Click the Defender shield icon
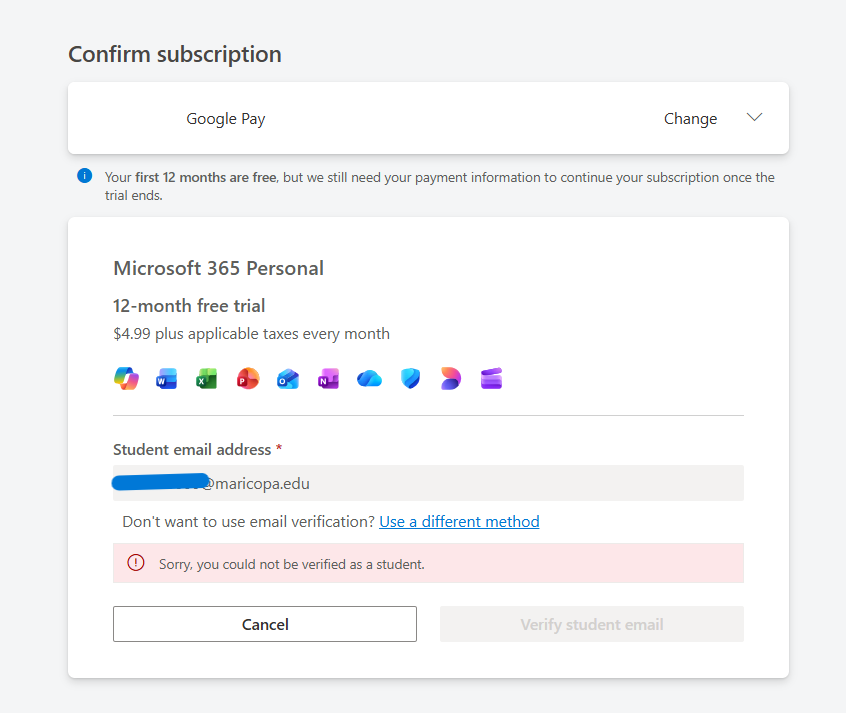 410,379
